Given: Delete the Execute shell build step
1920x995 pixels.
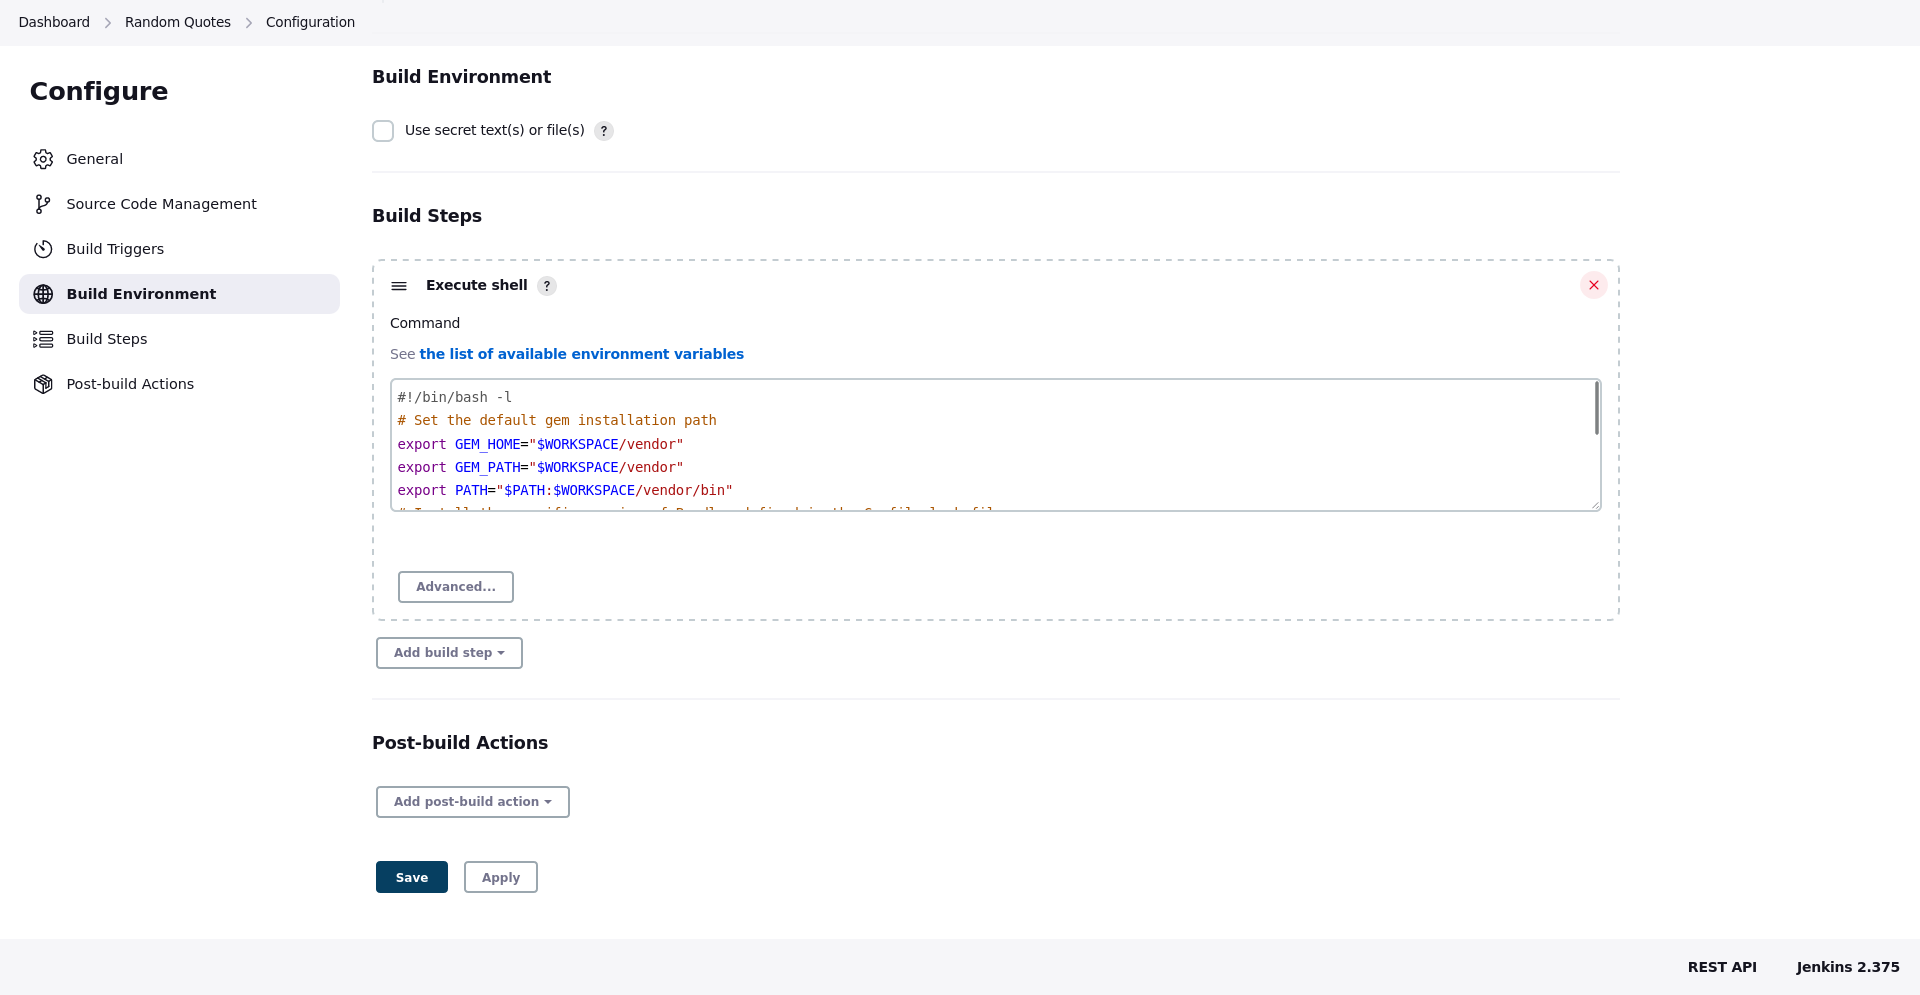Looking at the screenshot, I should [x=1594, y=285].
